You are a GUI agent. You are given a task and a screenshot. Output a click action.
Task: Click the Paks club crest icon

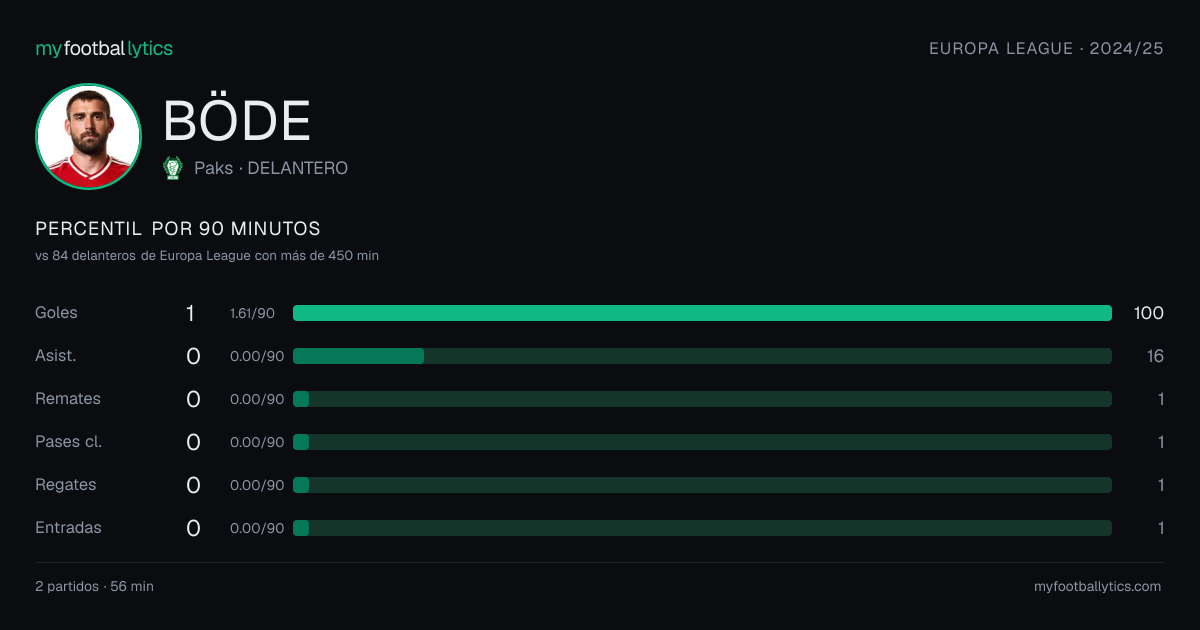point(173,168)
